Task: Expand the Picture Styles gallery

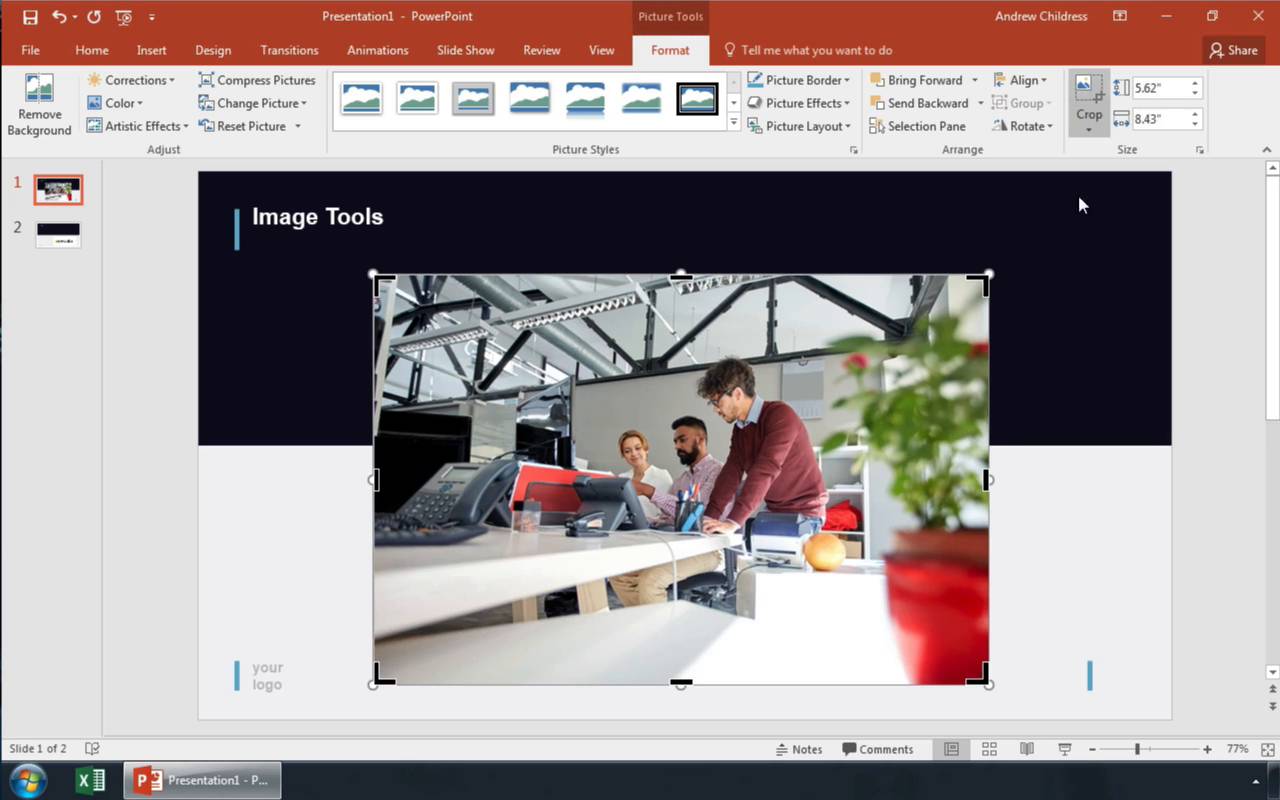Action: coord(733,122)
